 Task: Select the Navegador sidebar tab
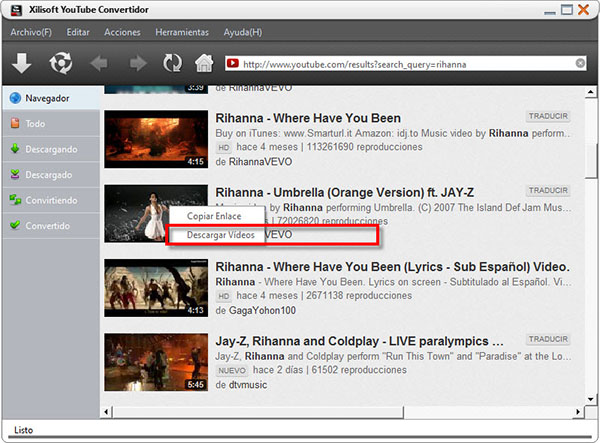[51, 98]
